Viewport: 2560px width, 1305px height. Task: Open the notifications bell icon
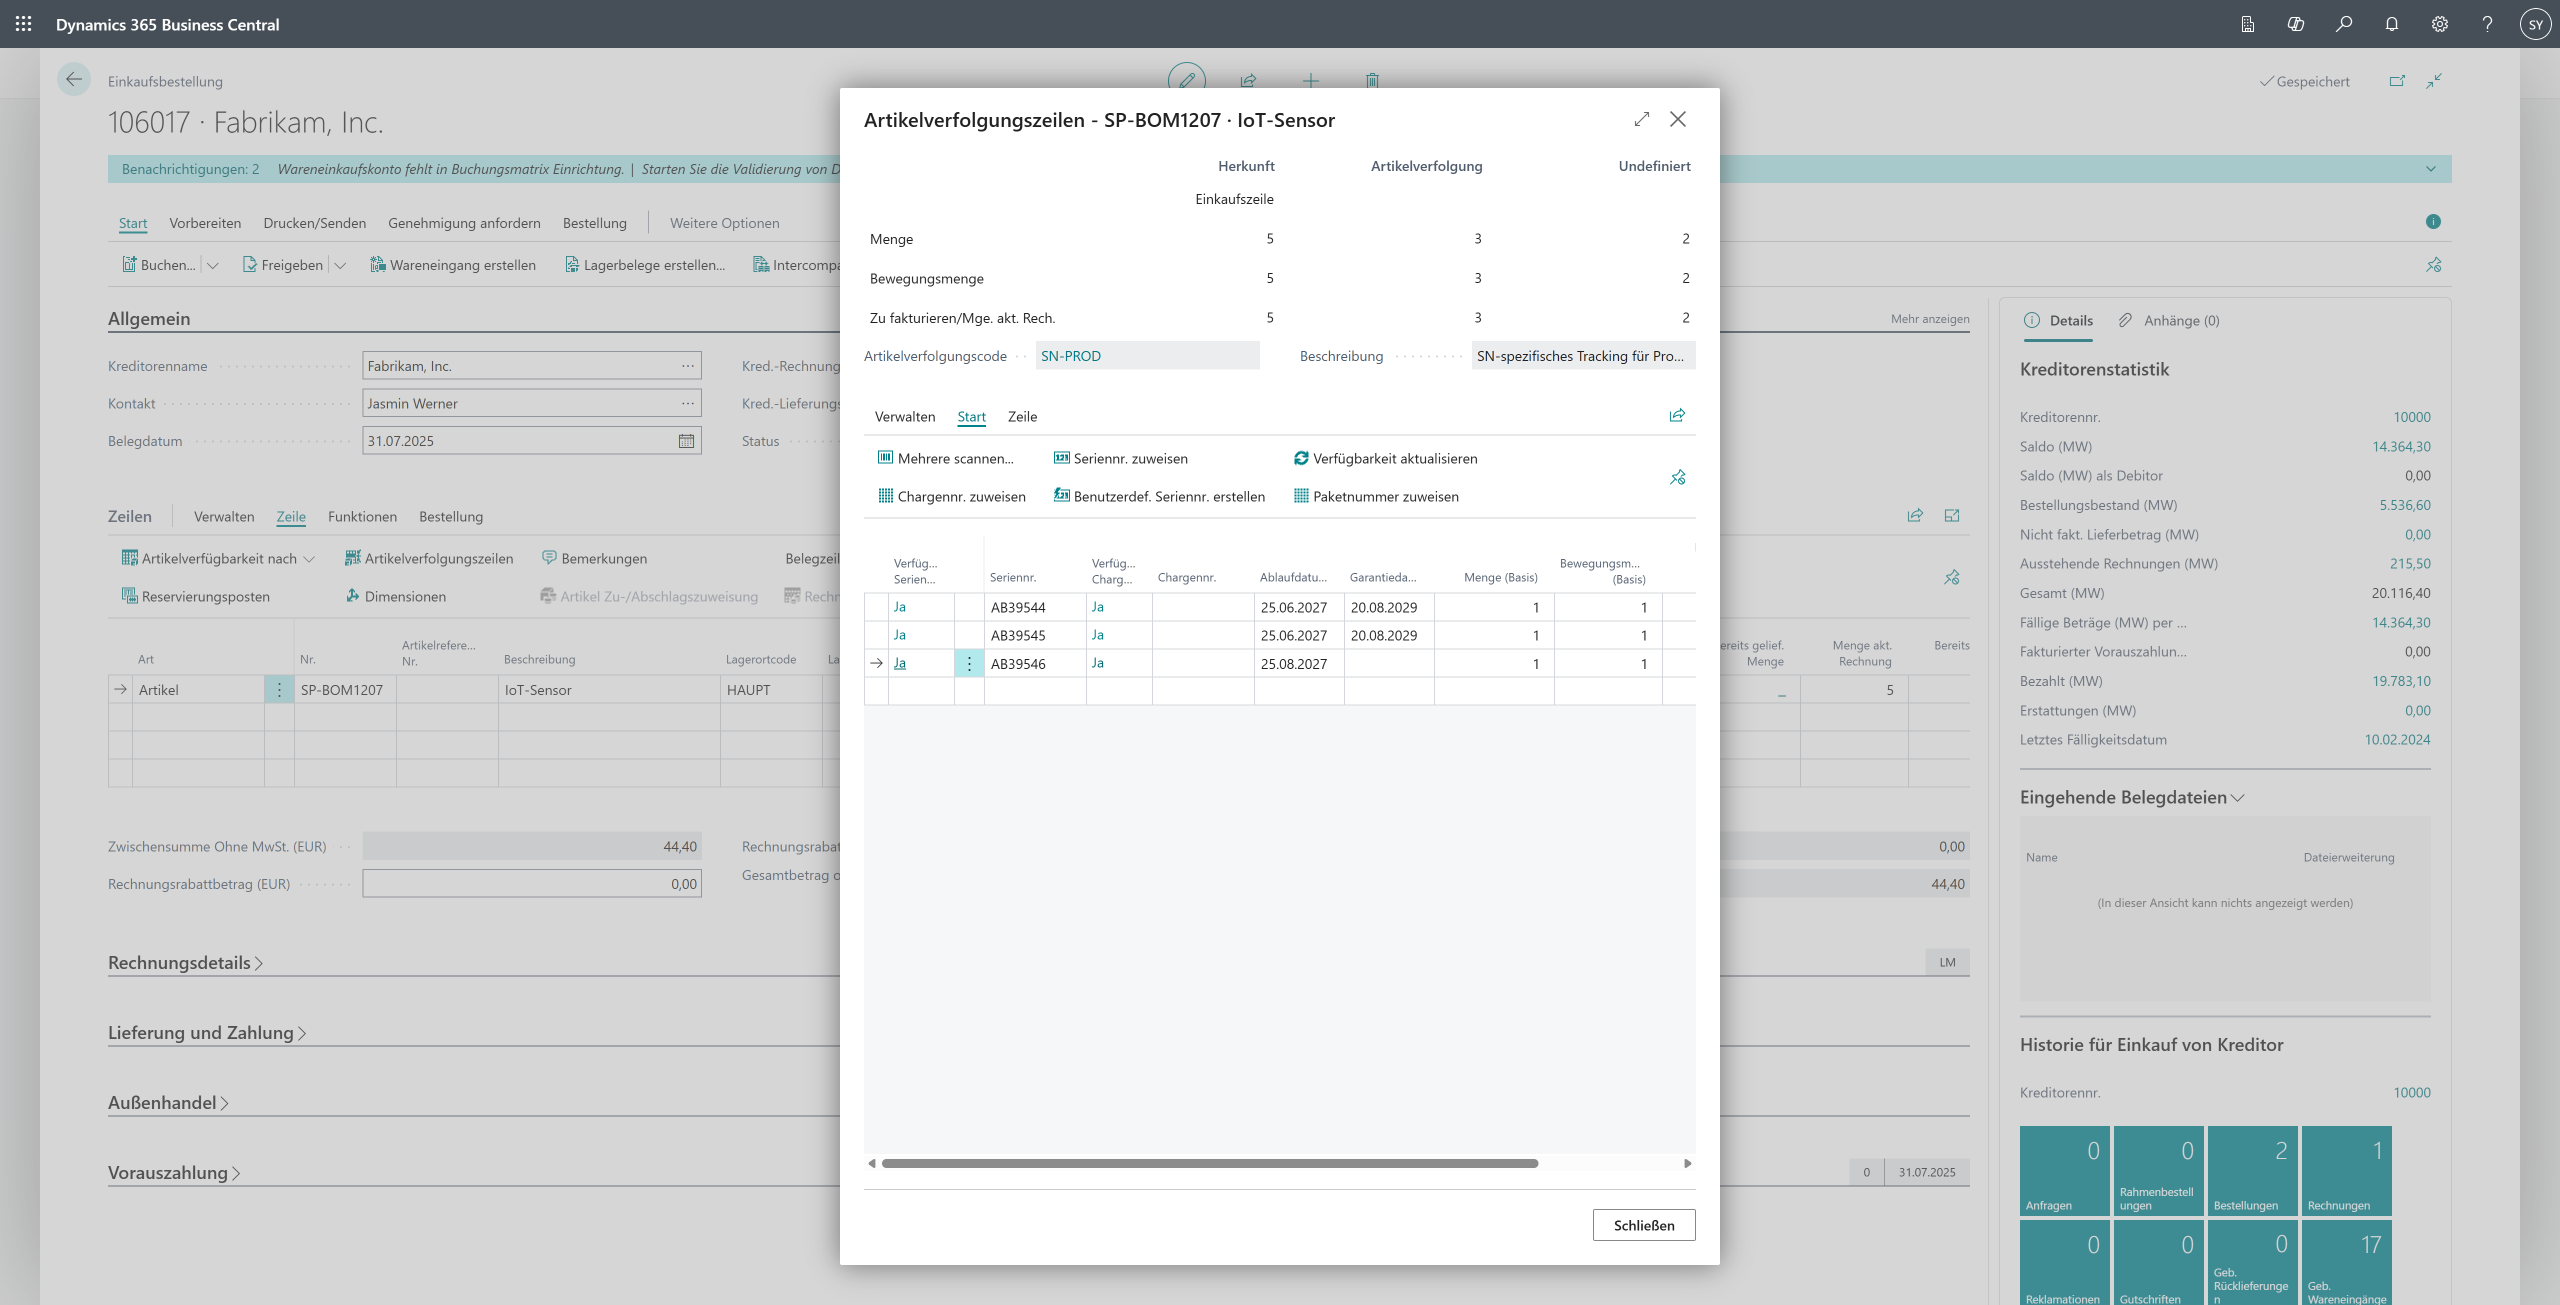(x=2392, y=24)
